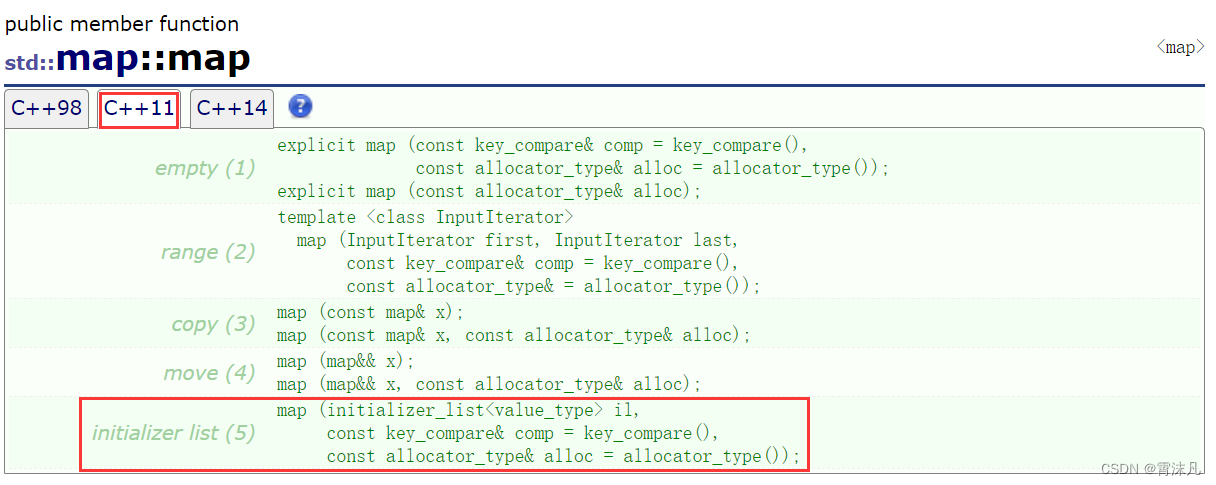
Task: Click the blue question mark help icon
Action: coord(300,107)
